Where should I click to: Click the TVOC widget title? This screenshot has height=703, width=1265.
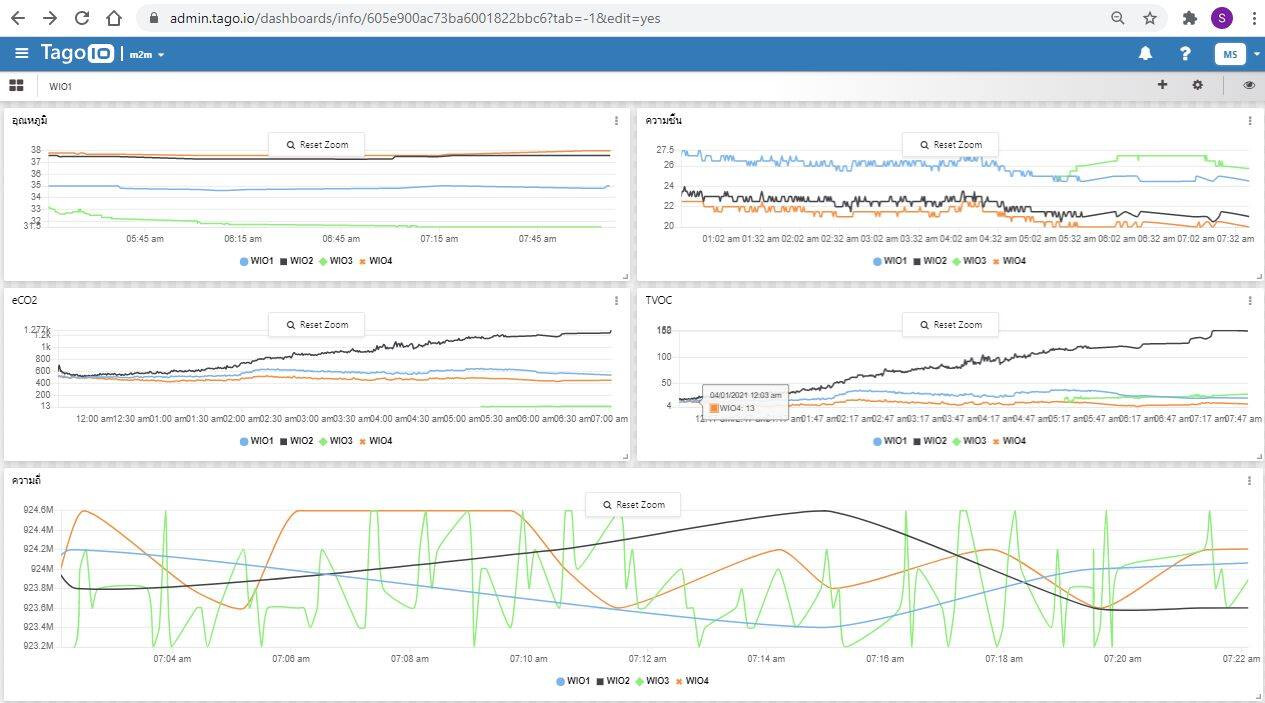[x=659, y=300]
